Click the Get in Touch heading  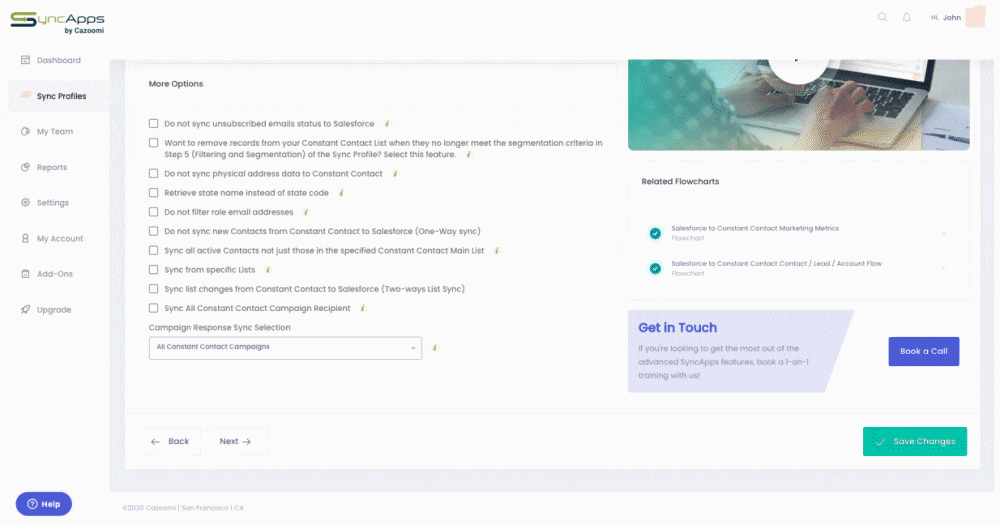677,328
